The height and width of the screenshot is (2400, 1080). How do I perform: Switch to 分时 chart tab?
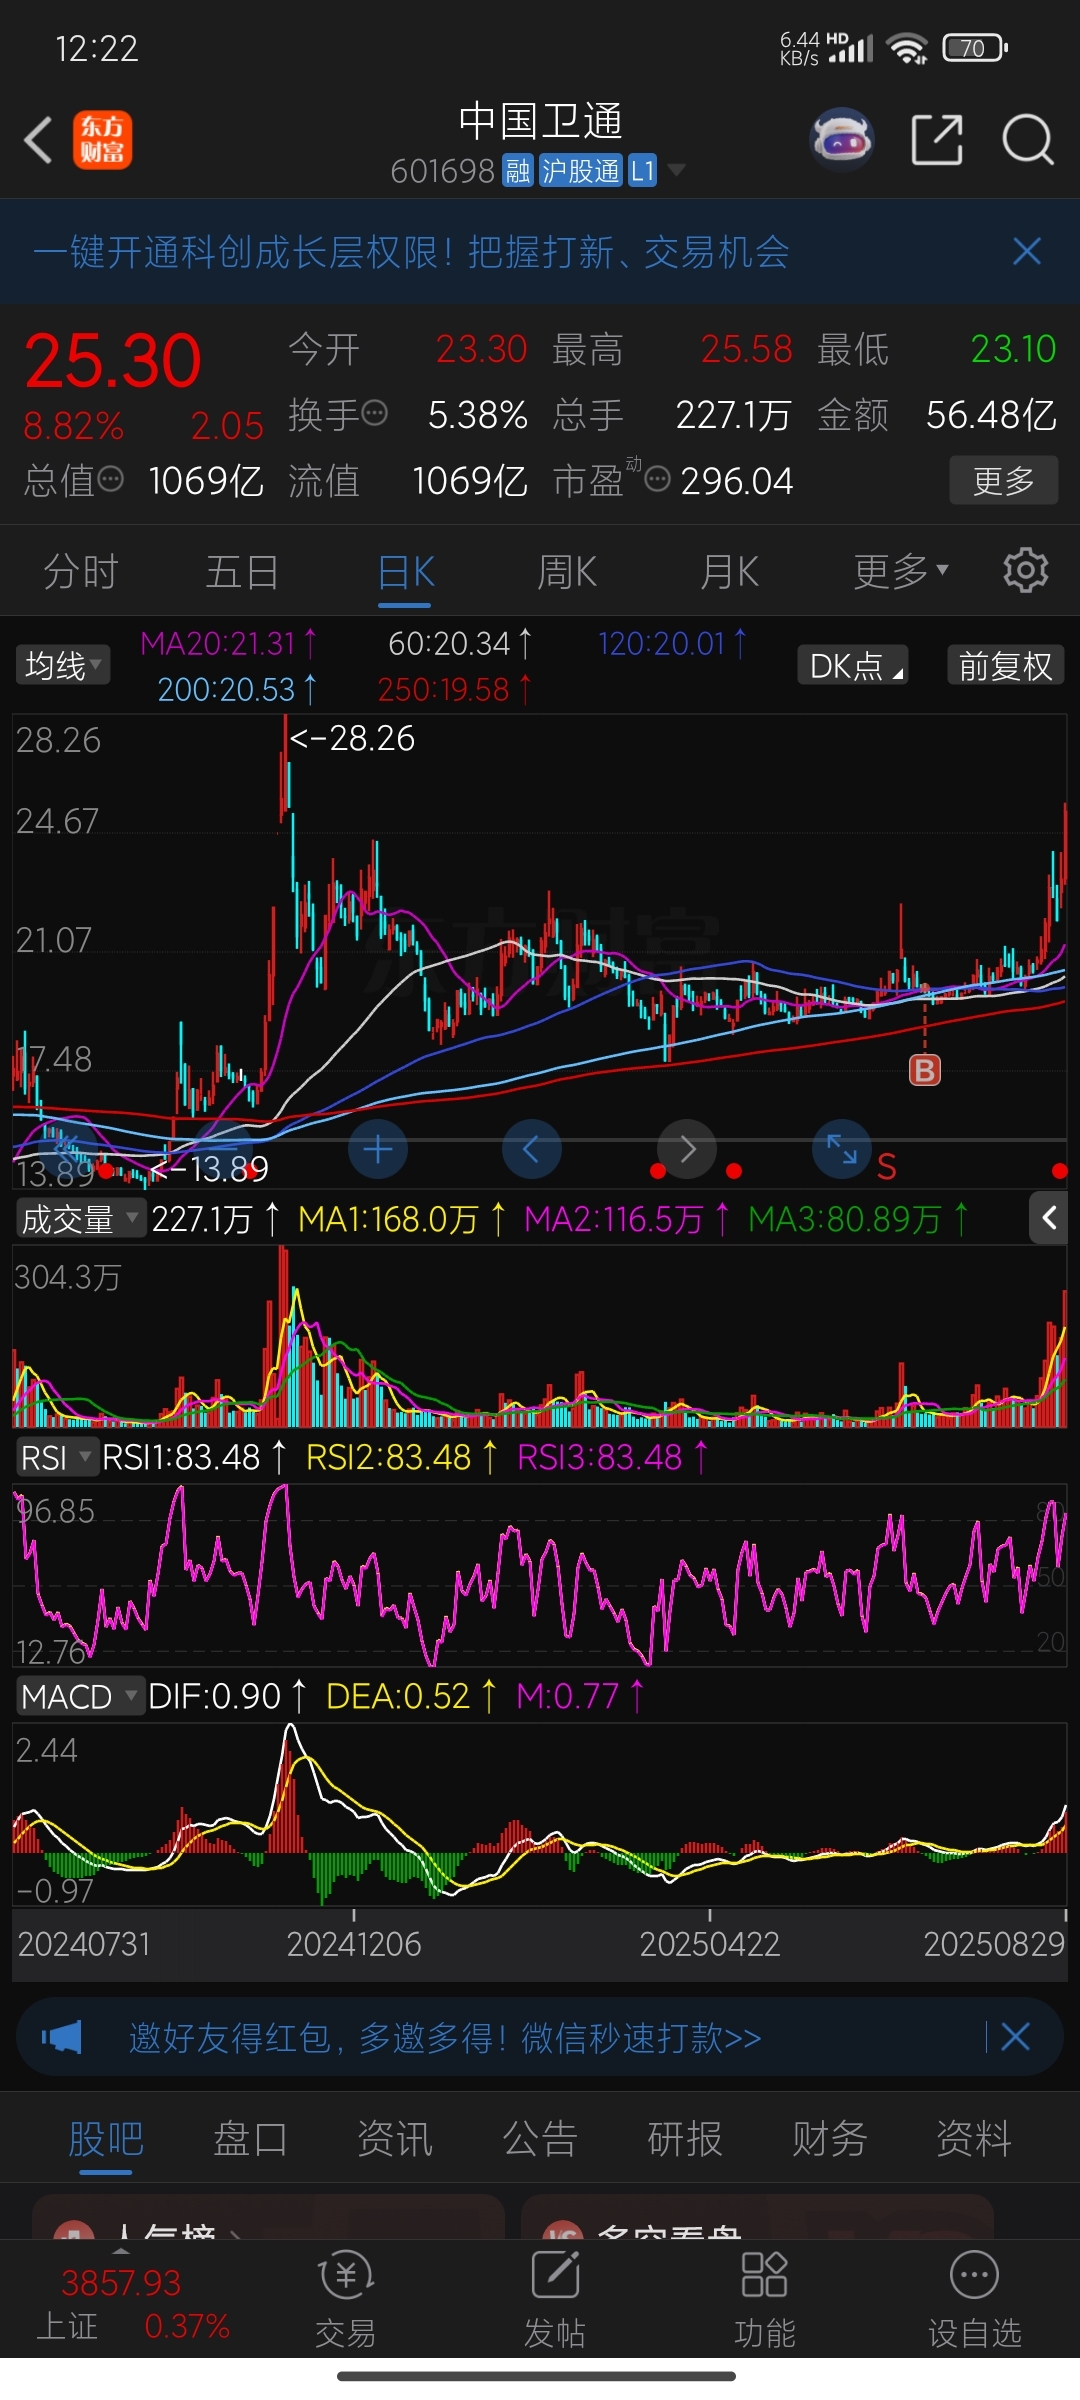[x=81, y=571]
